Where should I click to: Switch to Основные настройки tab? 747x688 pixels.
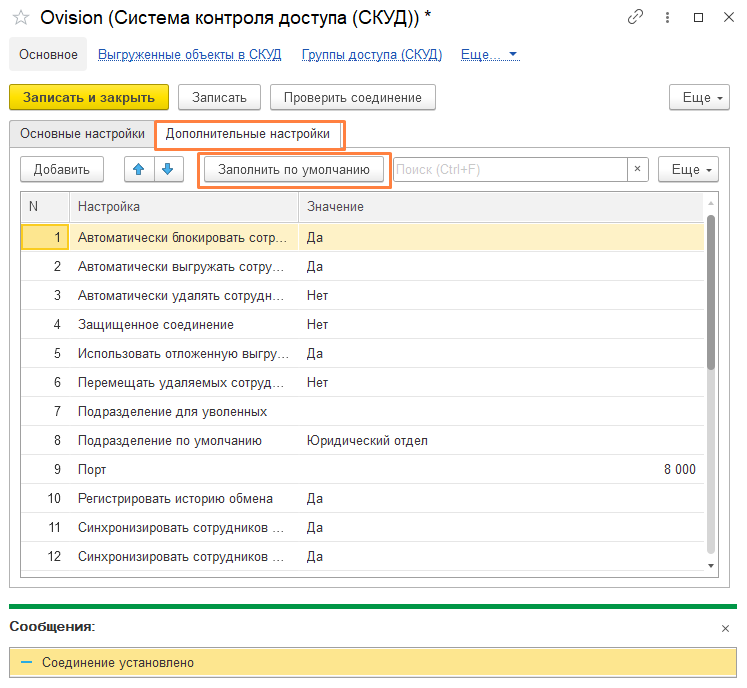pos(82,133)
